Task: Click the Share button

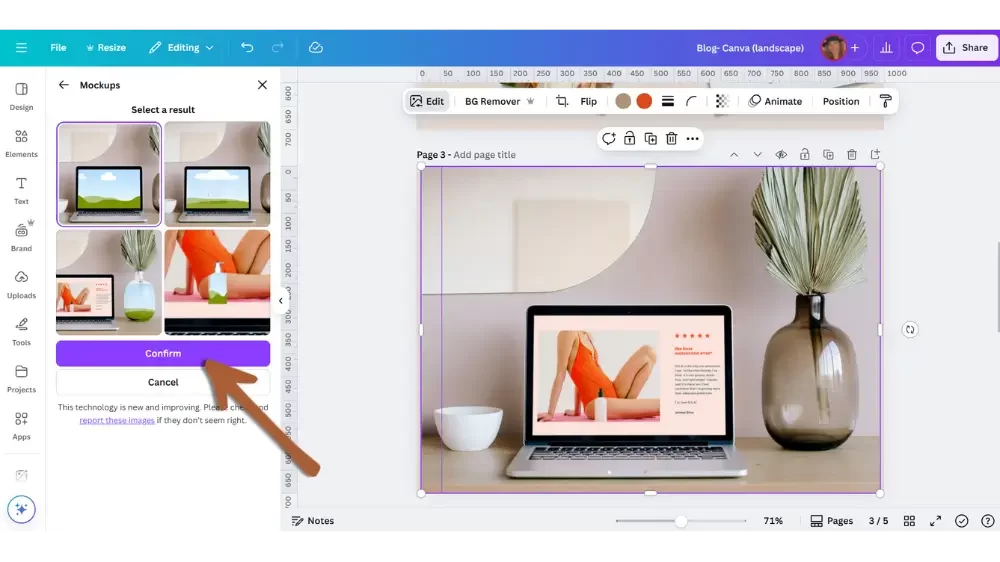Action: (x=966, y=48)
